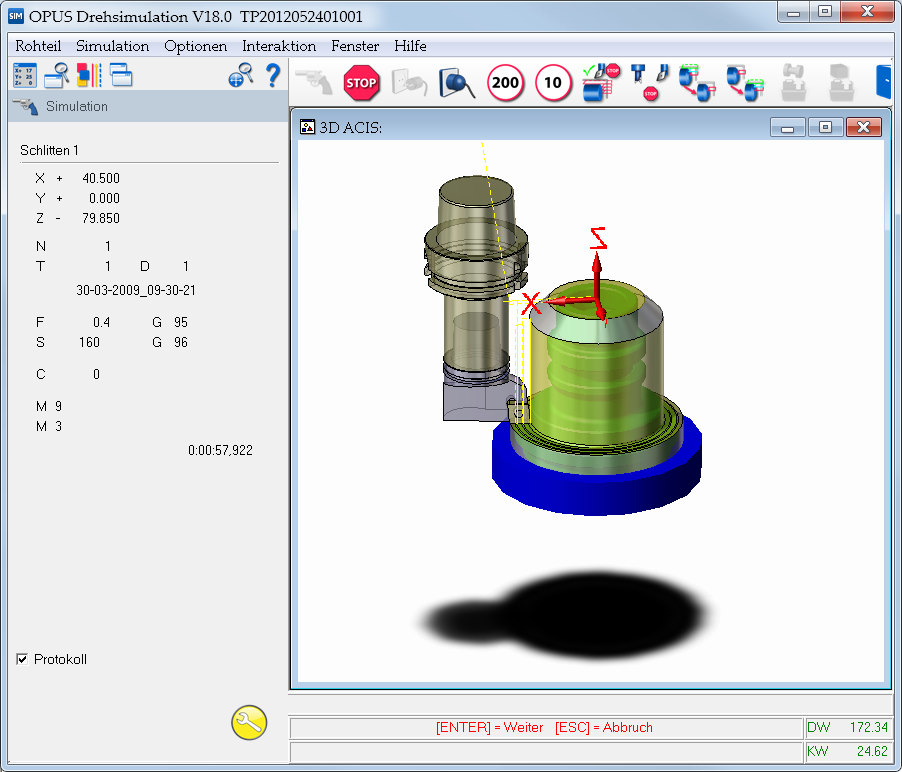Click the magnifier over 3D view icon
Viewport: 902px width, 772px height.
pos(457,83)
